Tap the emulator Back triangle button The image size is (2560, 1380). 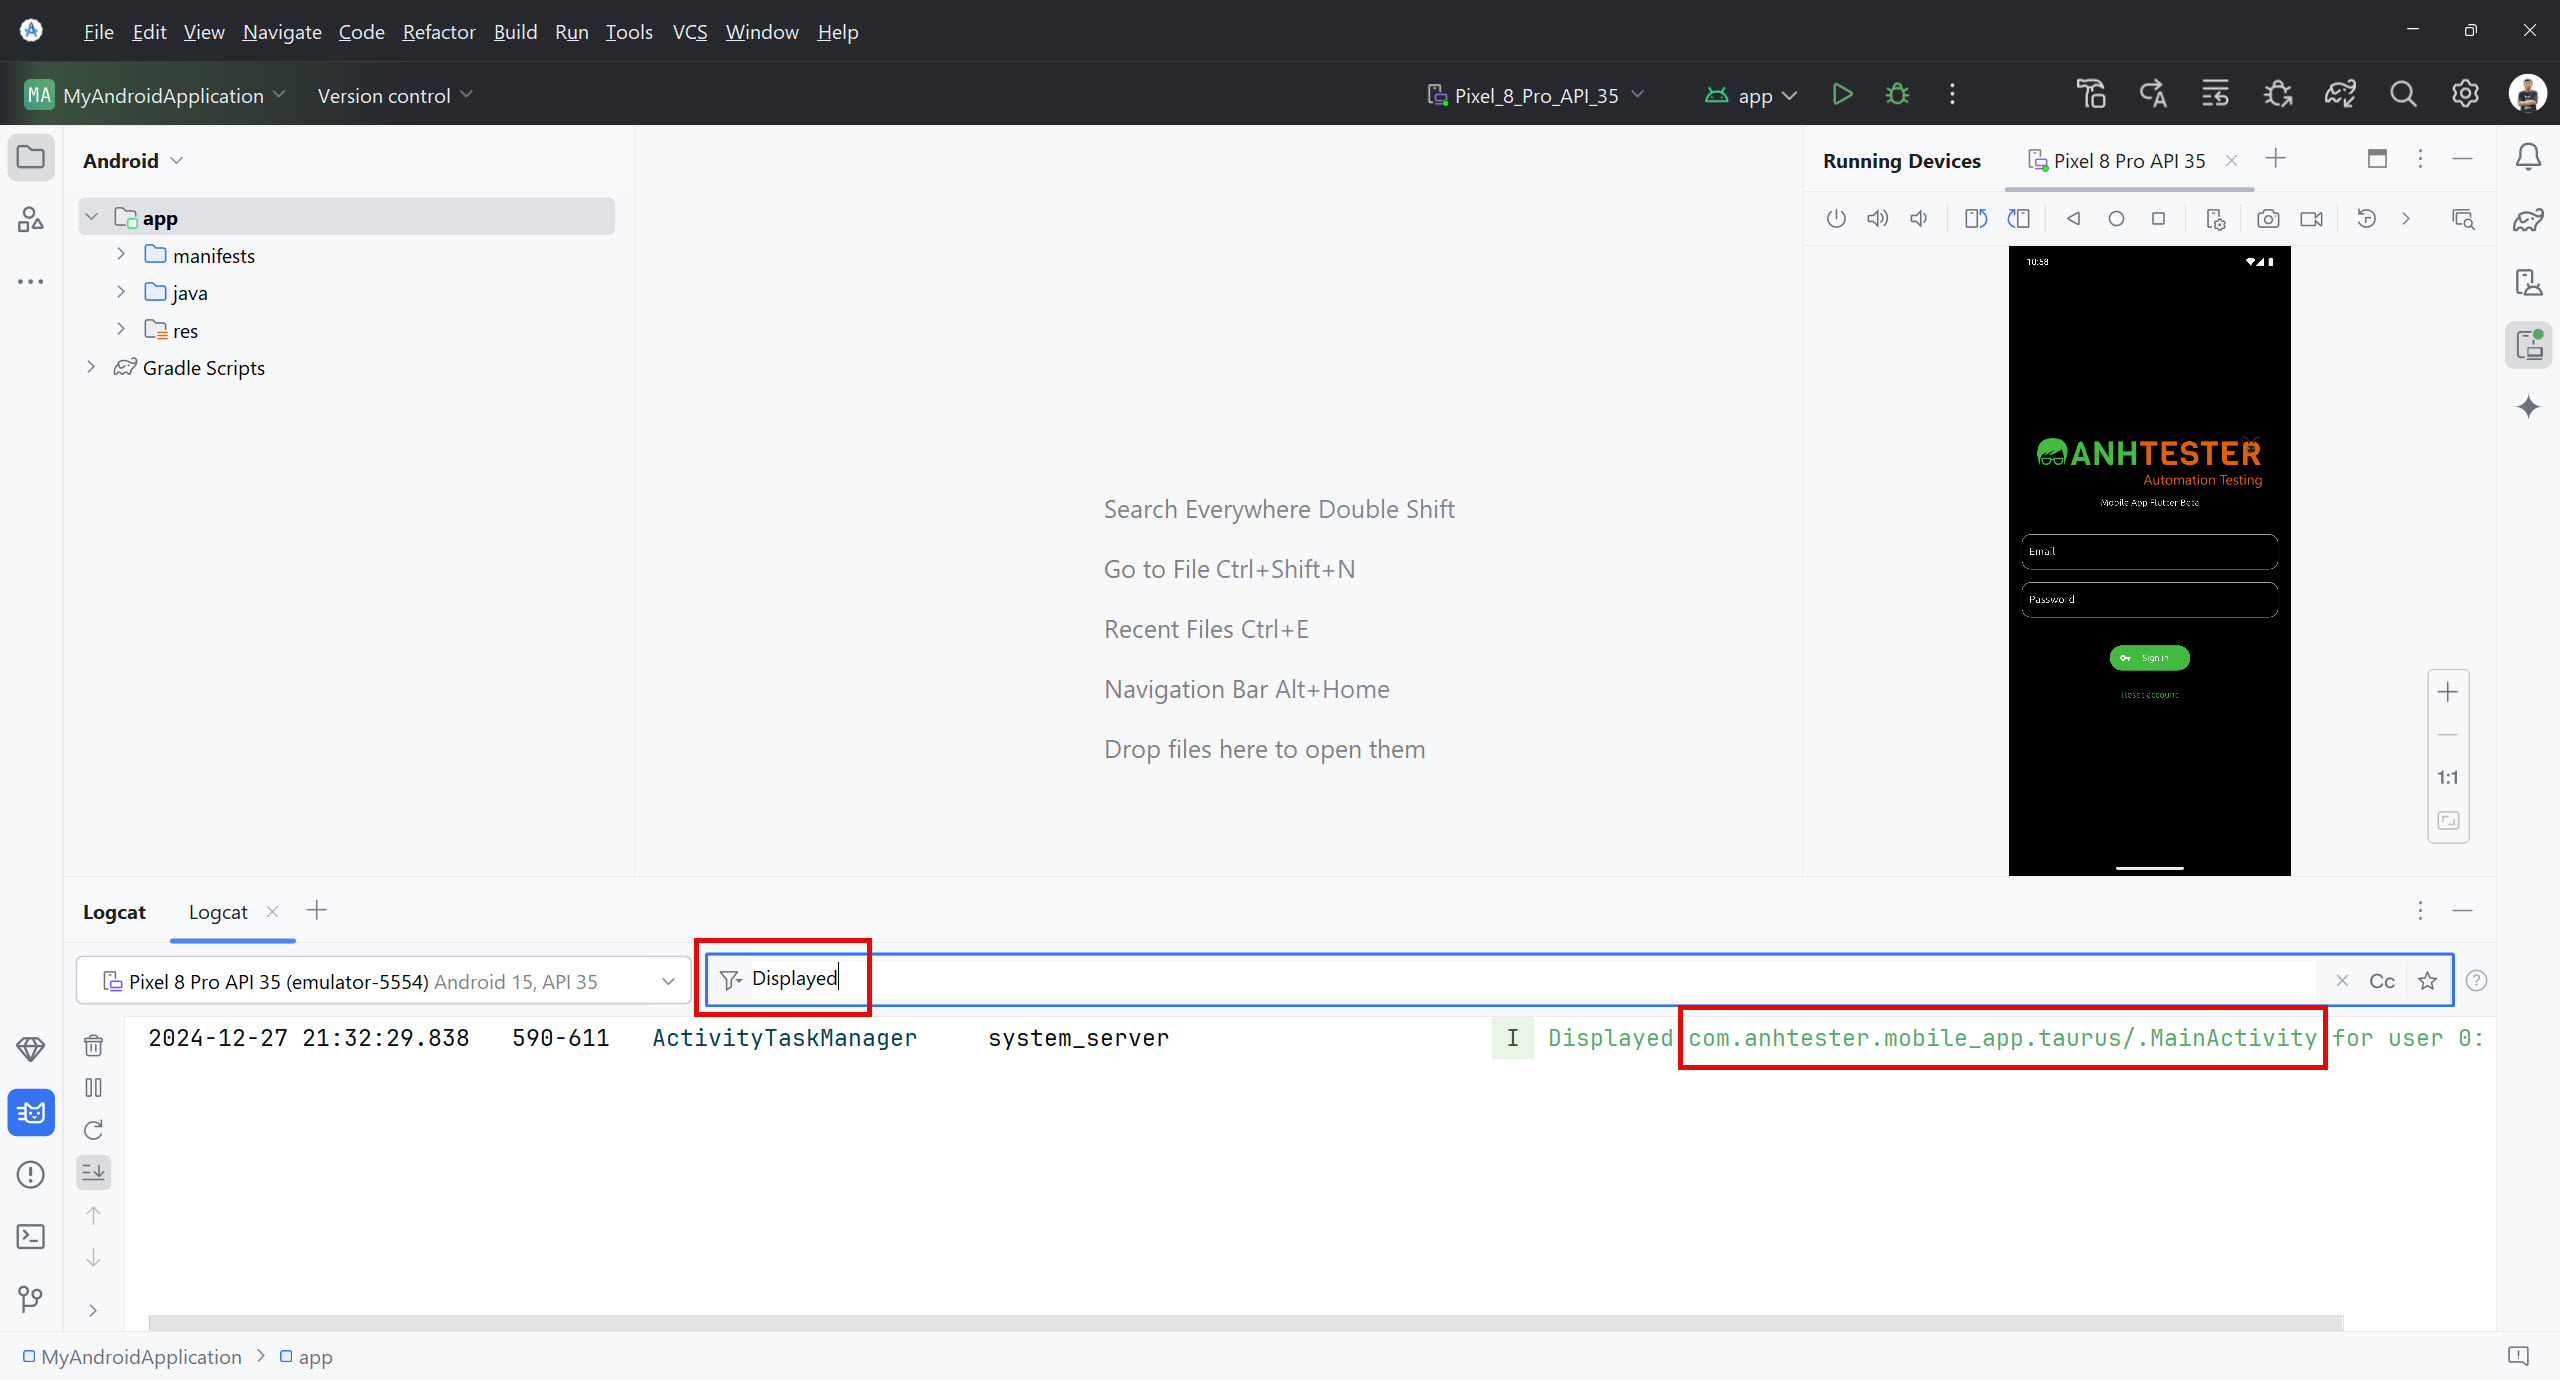2074,219
